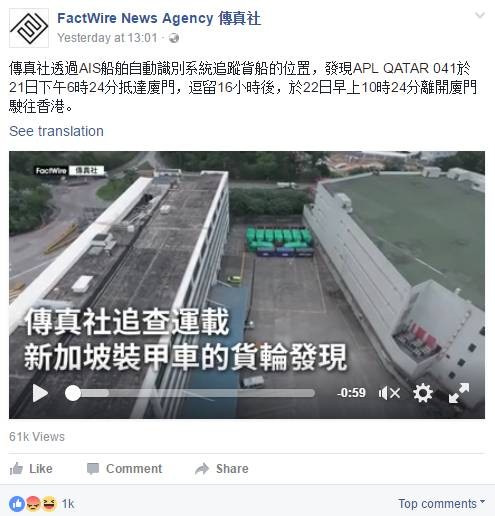Open video settings gear icon
The height and width of the screenshot is (516, 495).
tap(423, 393)
